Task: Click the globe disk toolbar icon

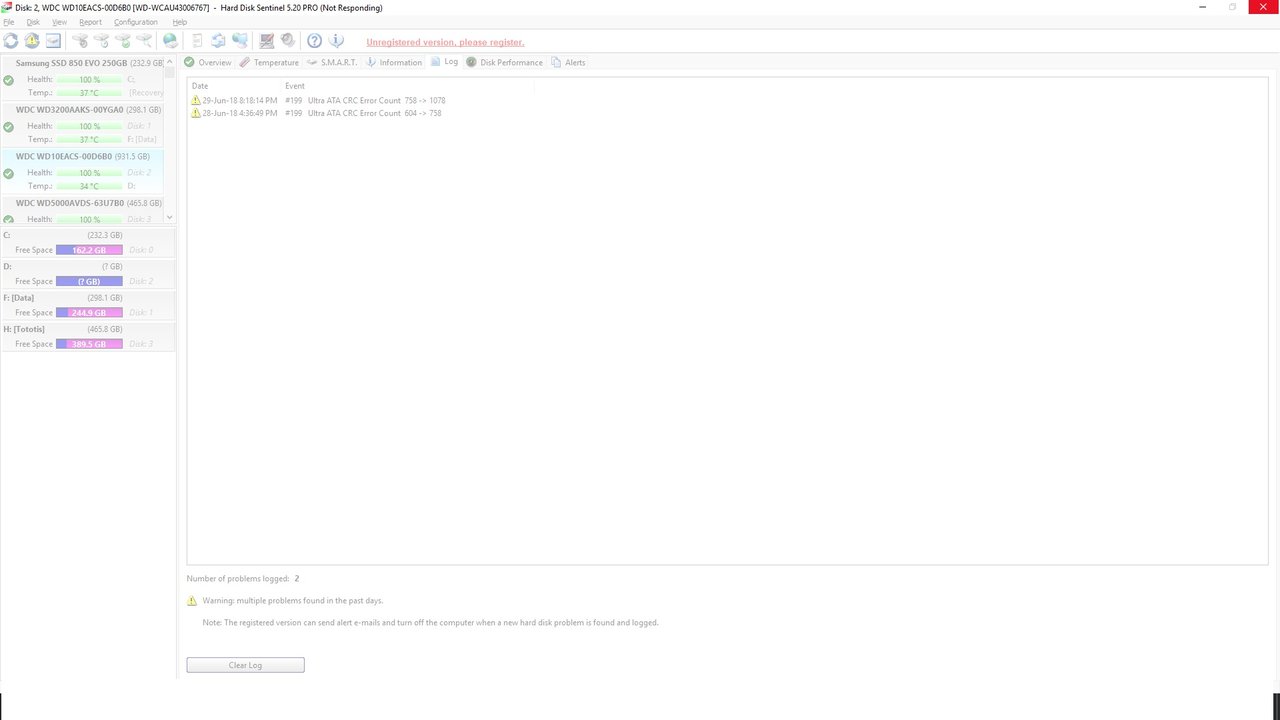Action: pos(170,41)
